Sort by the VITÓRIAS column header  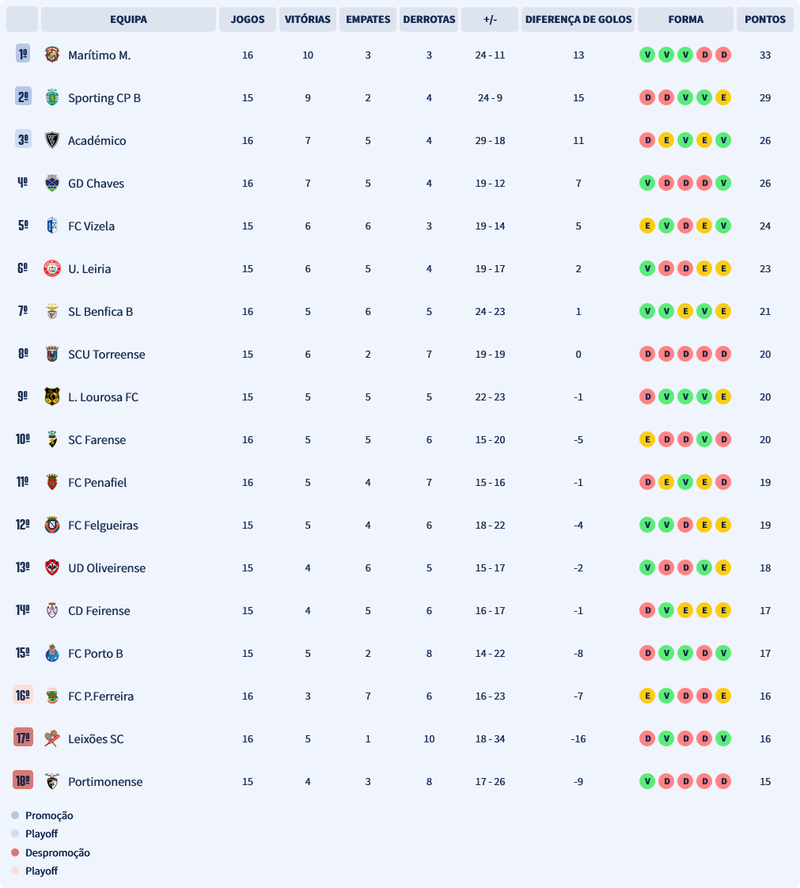(307, 20)
